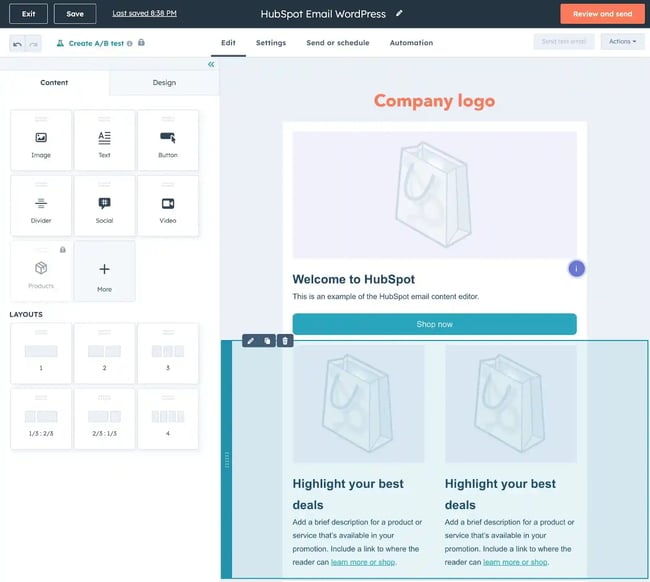650x582 pixels.
Task: Open the Settings tab
Action: (x=270, y=43)
